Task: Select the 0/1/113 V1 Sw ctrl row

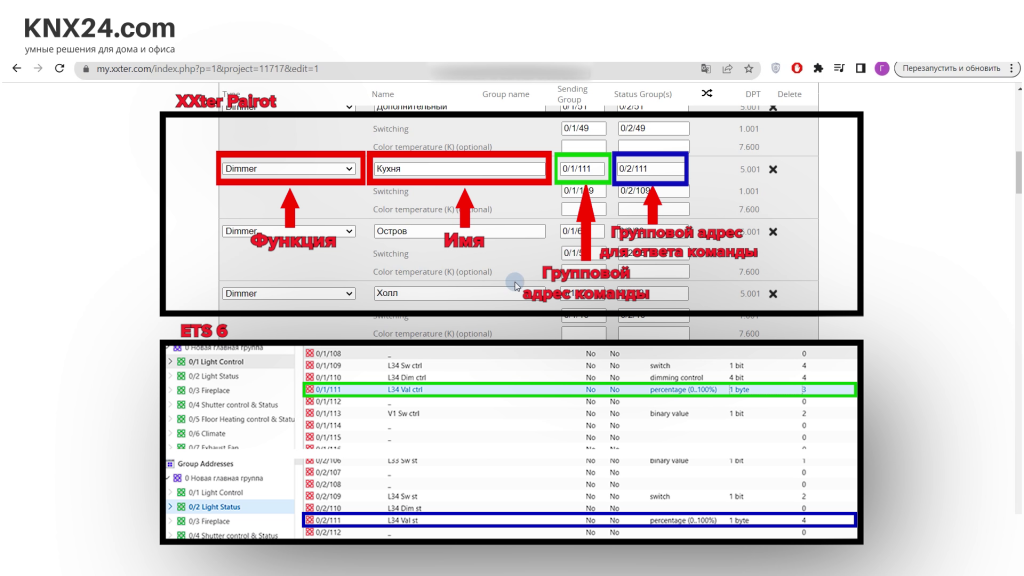Action: point(579,413)
